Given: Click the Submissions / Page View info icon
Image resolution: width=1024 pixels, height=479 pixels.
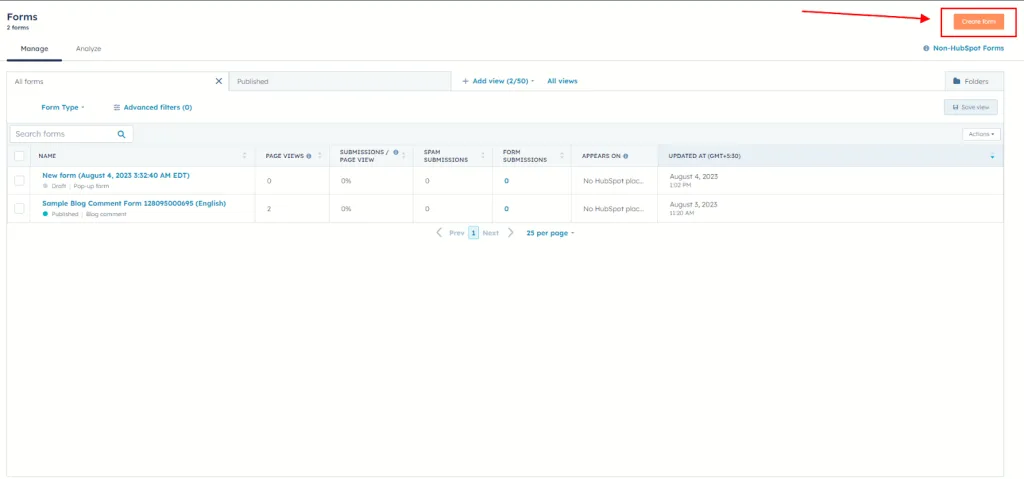Looking at the screenshot, I should (x=396, y=152).
